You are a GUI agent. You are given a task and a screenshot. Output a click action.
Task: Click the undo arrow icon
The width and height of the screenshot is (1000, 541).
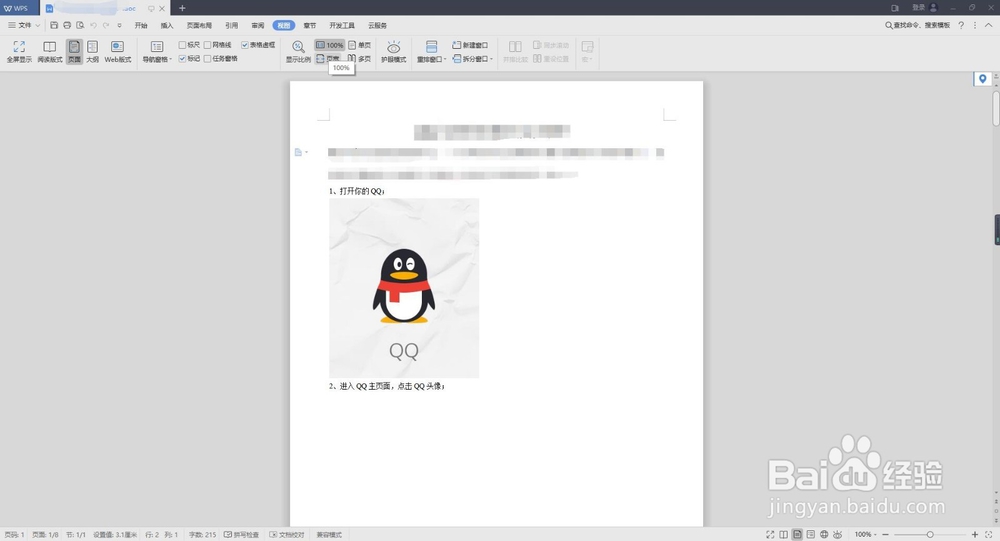click(x=93, y=26)
